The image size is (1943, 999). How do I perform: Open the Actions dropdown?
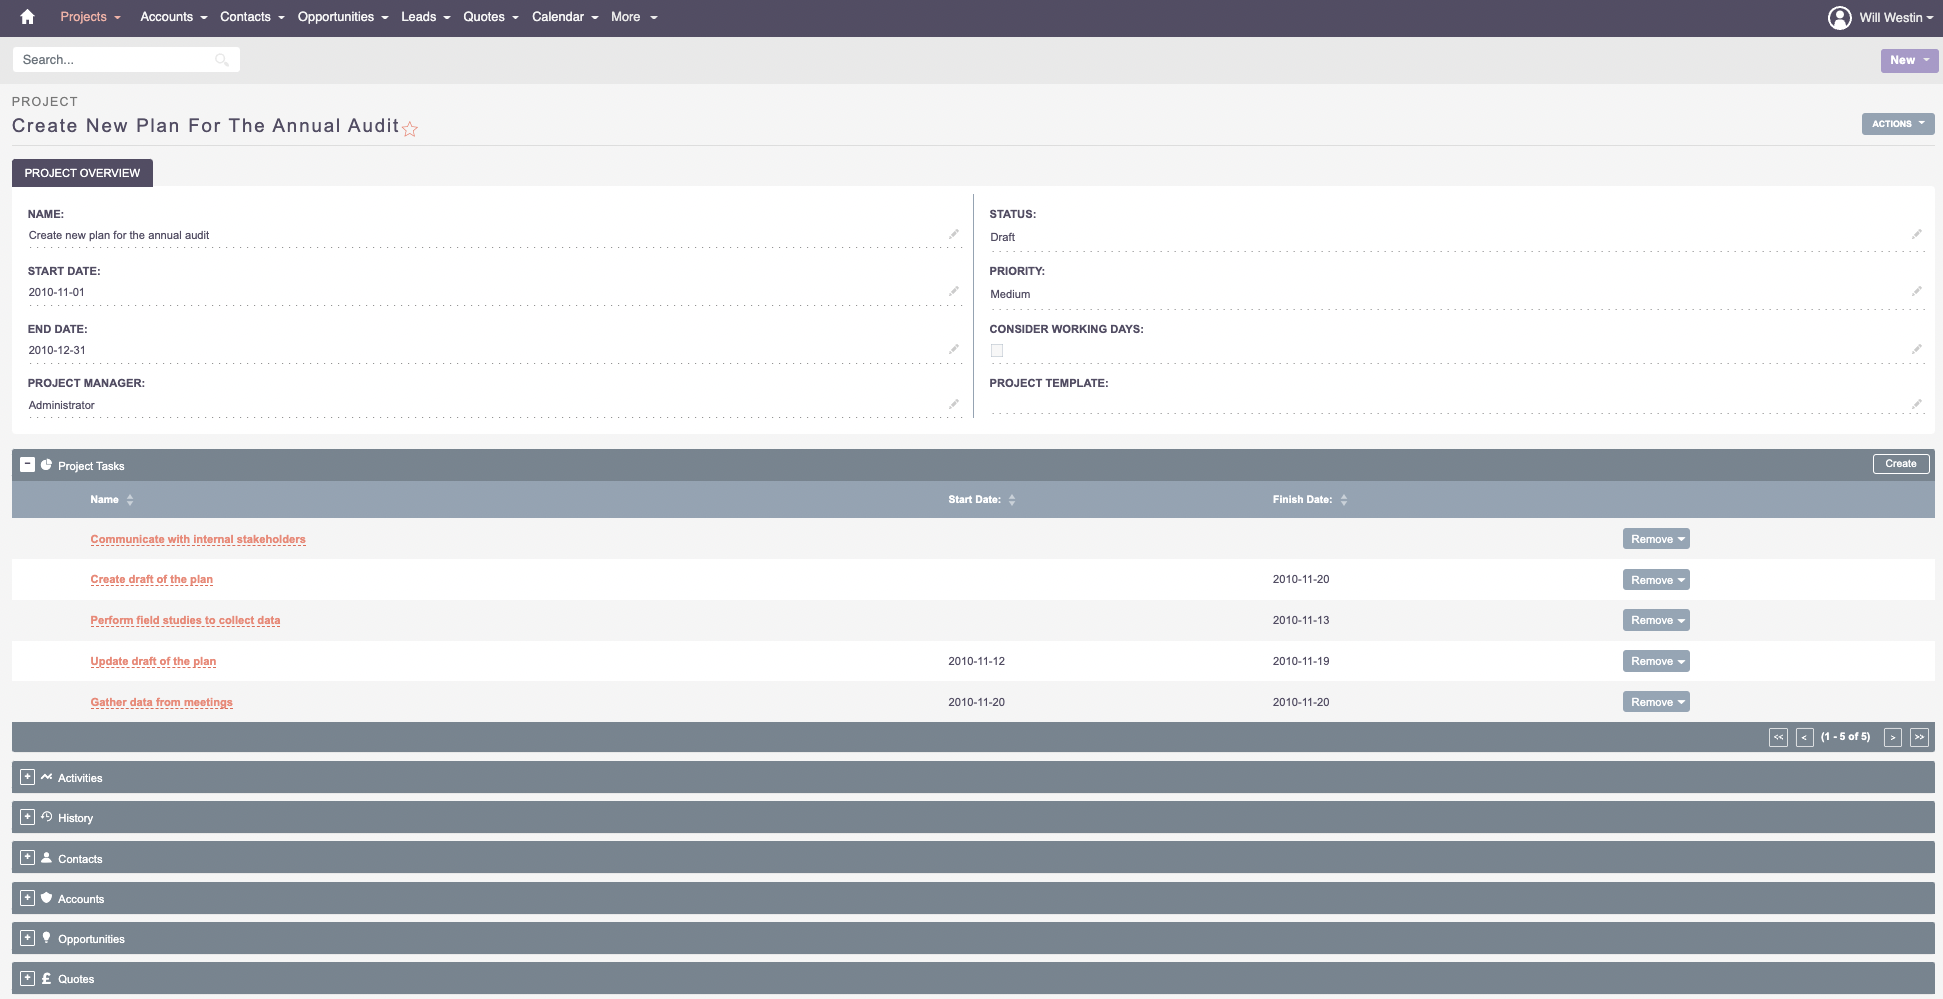pos(1897,124)
